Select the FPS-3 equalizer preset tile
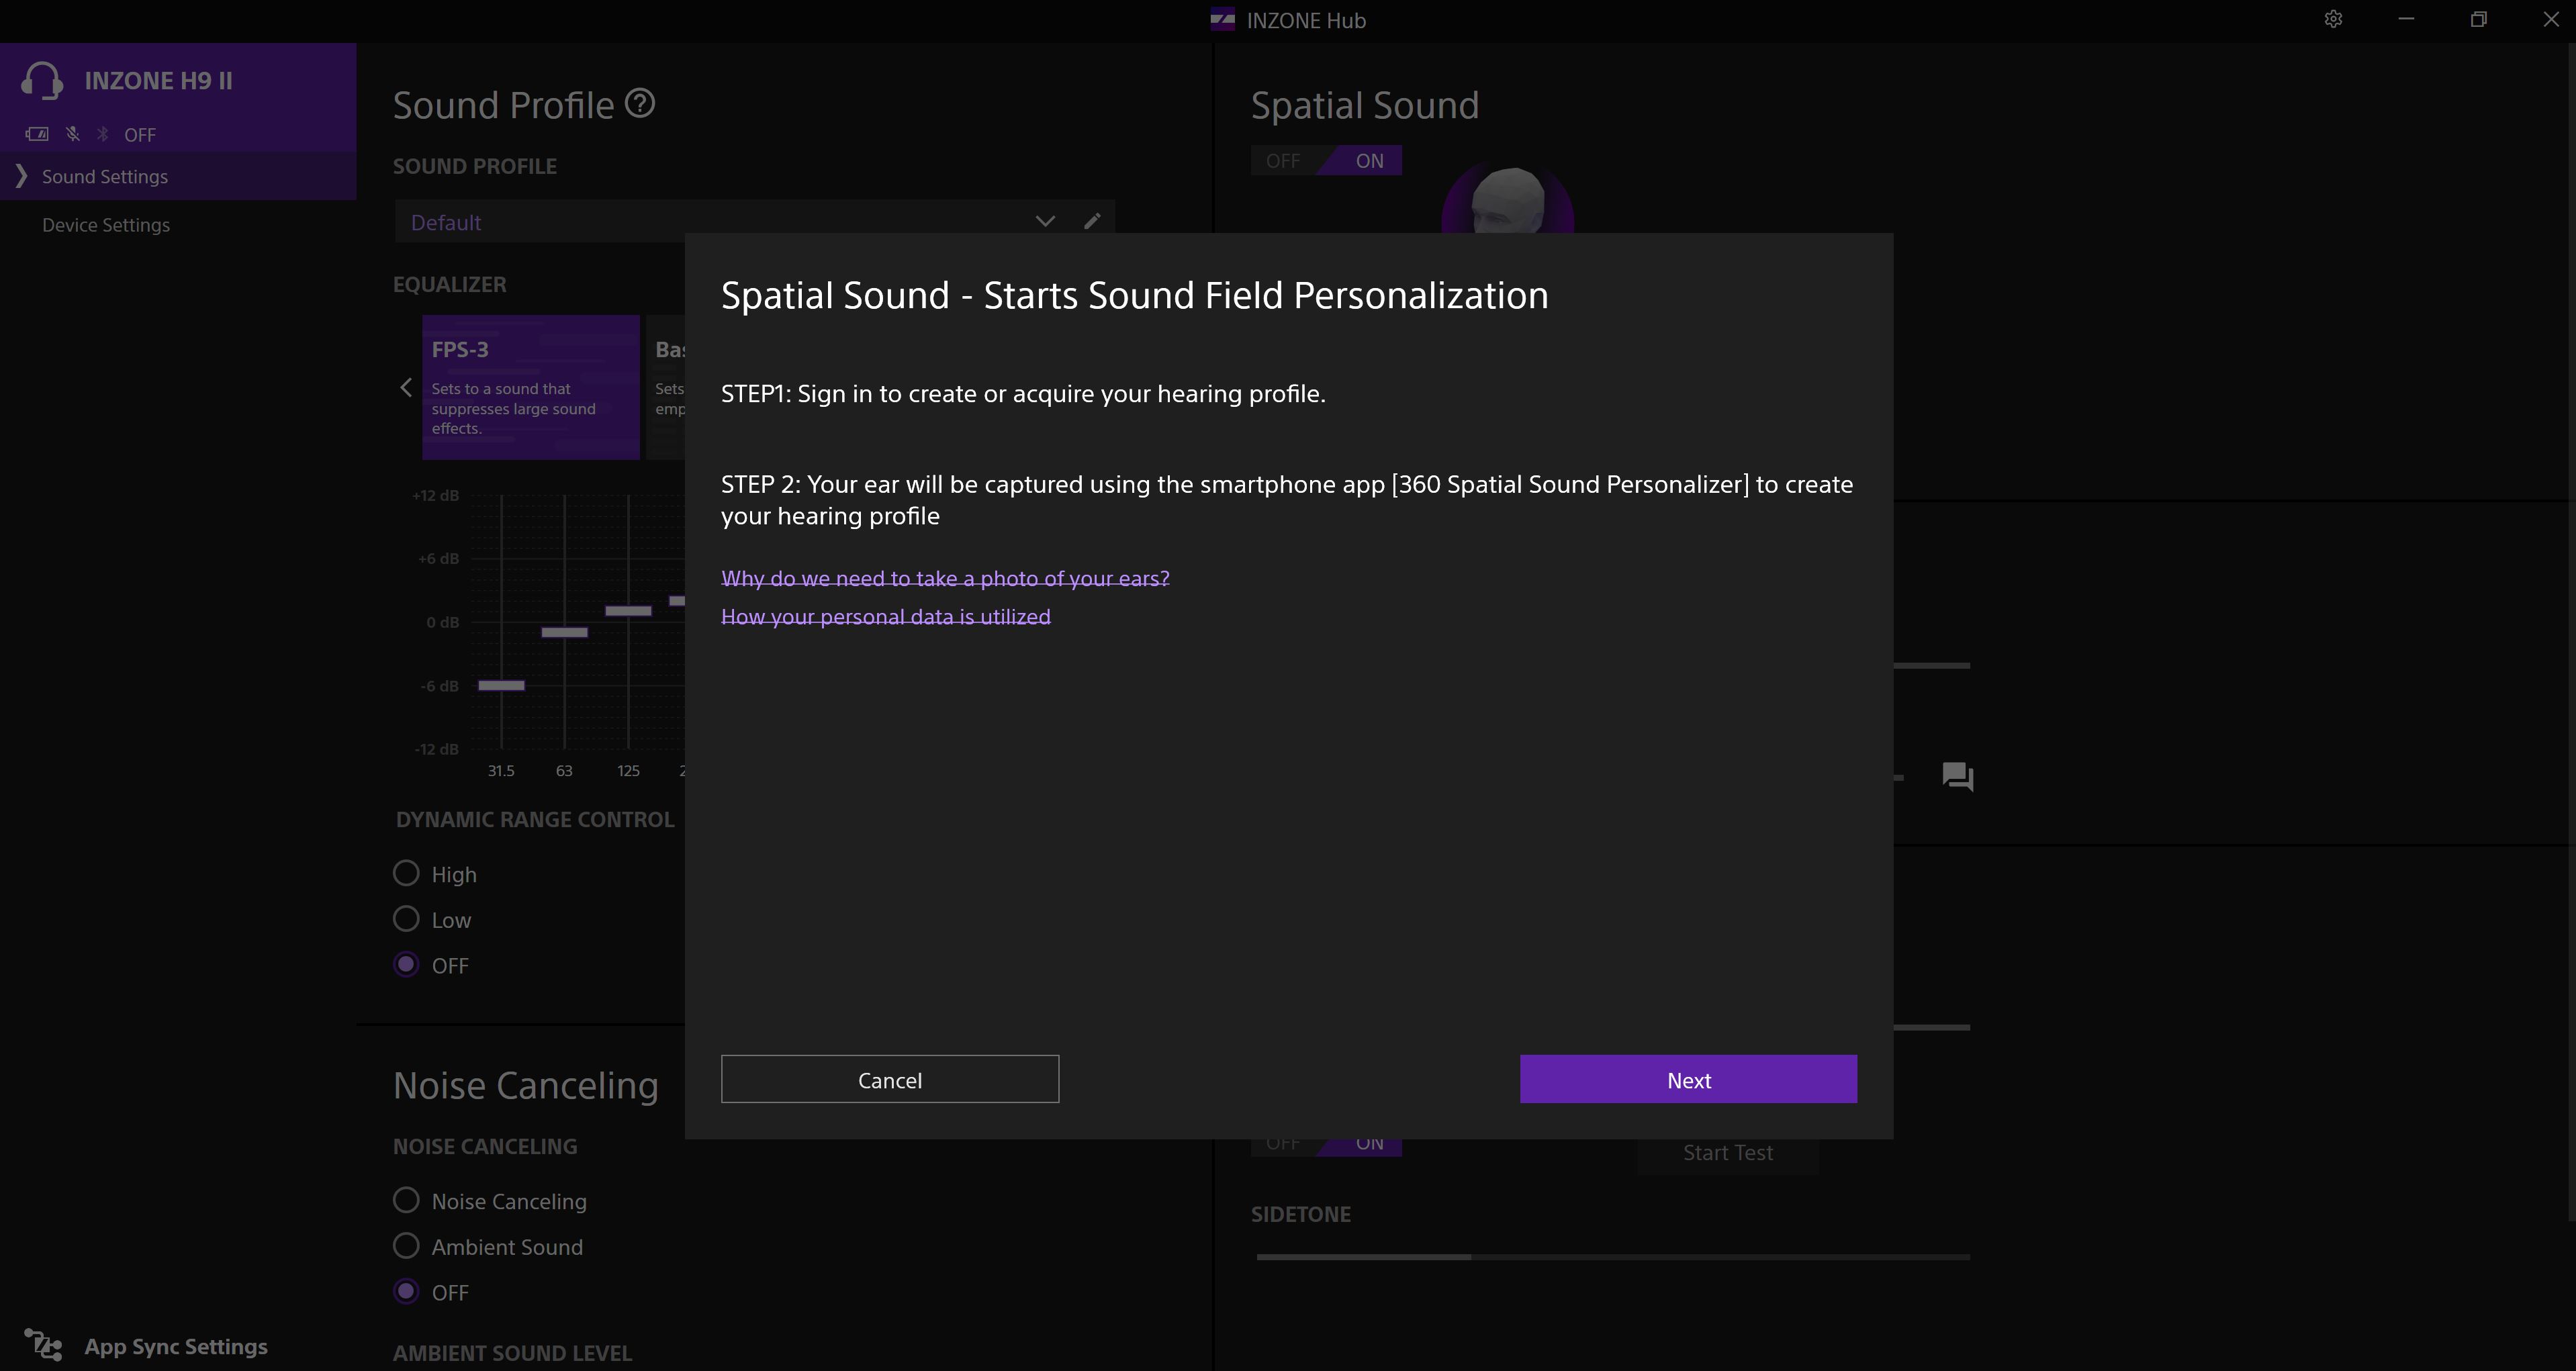This screenshot has height=1371, width=2576. click(x=530, y=387)
